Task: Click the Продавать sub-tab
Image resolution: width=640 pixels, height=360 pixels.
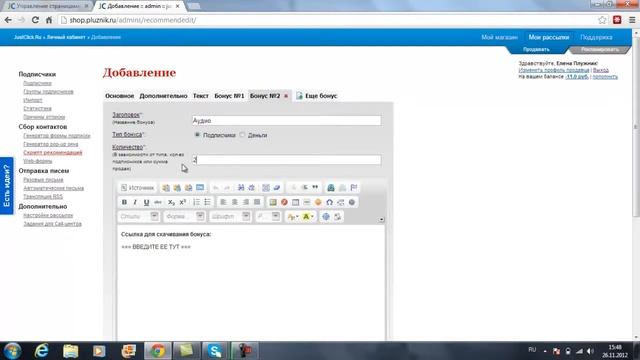Action: (536, 49)
